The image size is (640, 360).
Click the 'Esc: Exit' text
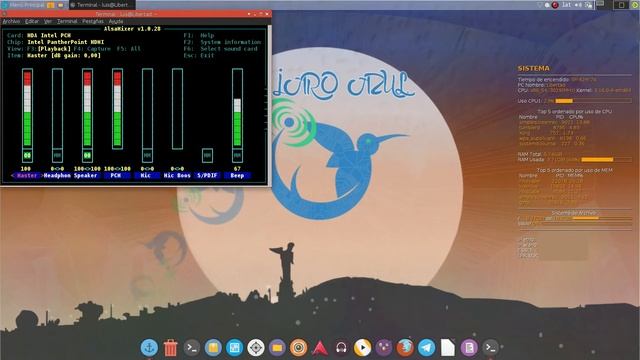click(199, 55)
